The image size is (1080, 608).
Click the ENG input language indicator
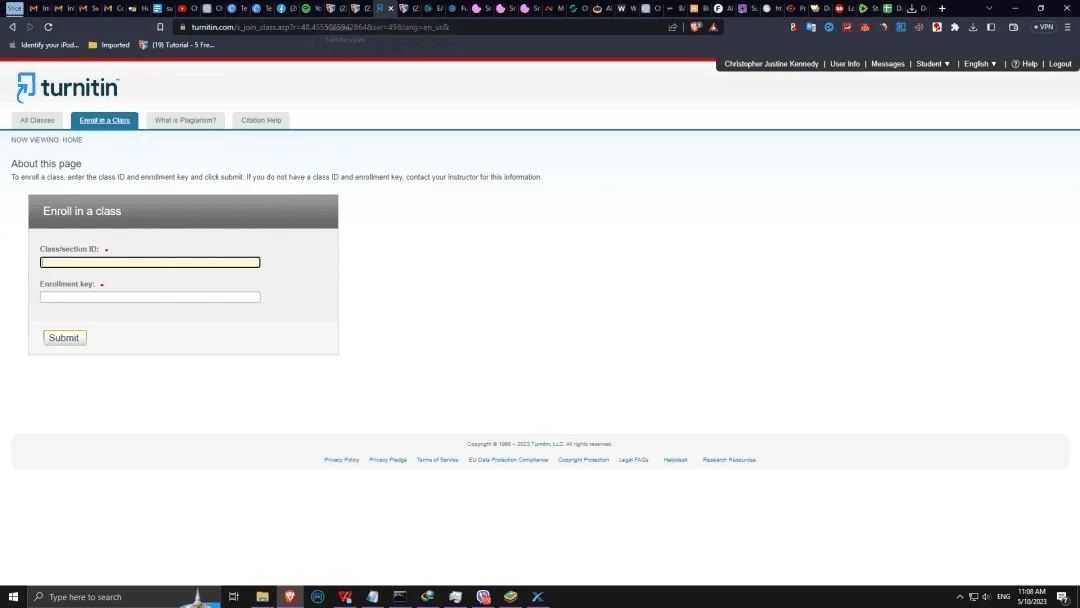click(x=1004, y=597)
